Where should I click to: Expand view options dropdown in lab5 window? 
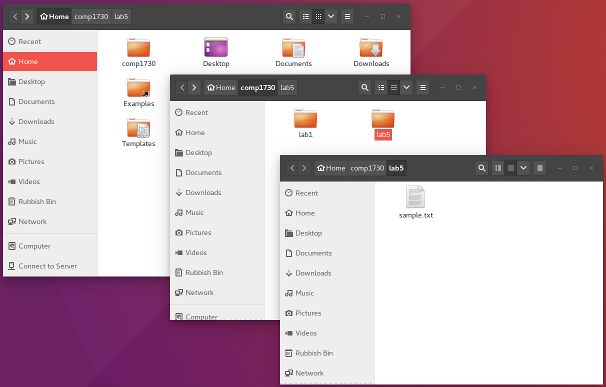click(523, 168)
